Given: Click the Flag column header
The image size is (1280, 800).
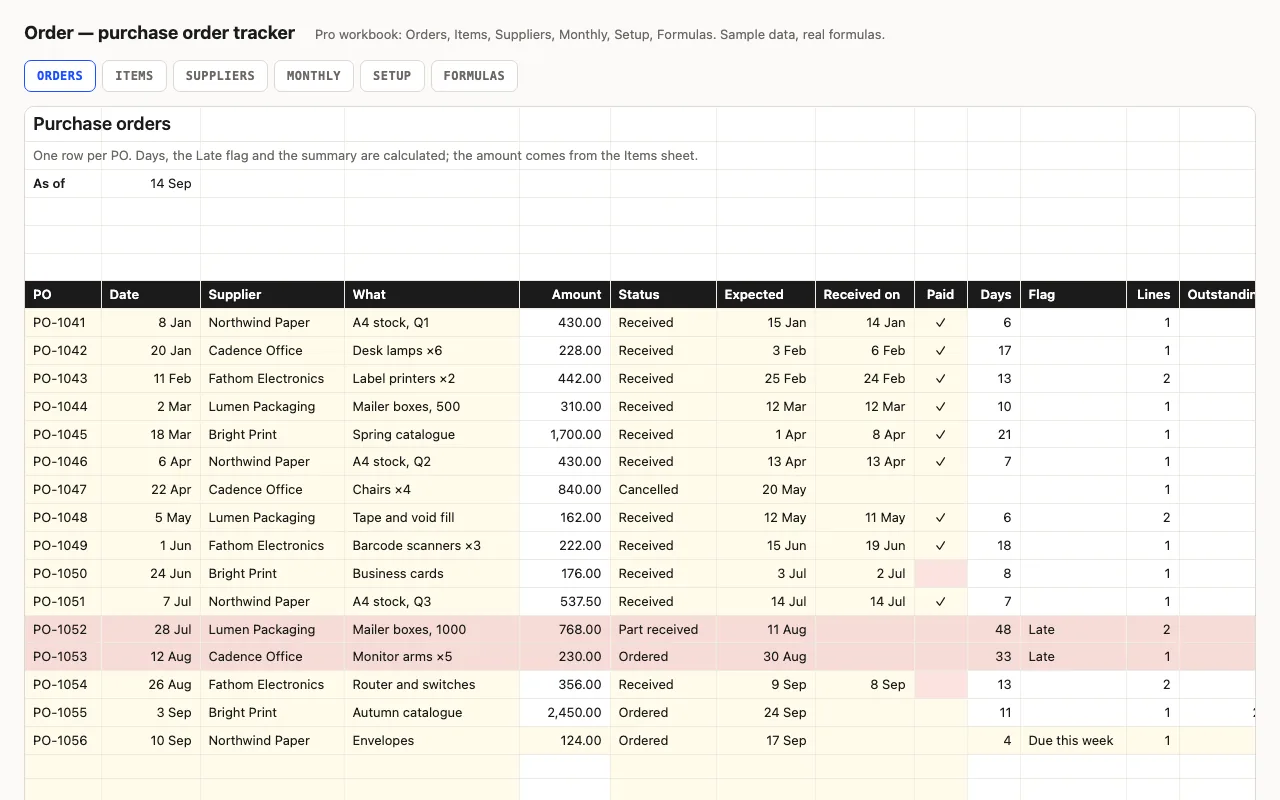Looking at the screenshot, I should [1073, 295].
